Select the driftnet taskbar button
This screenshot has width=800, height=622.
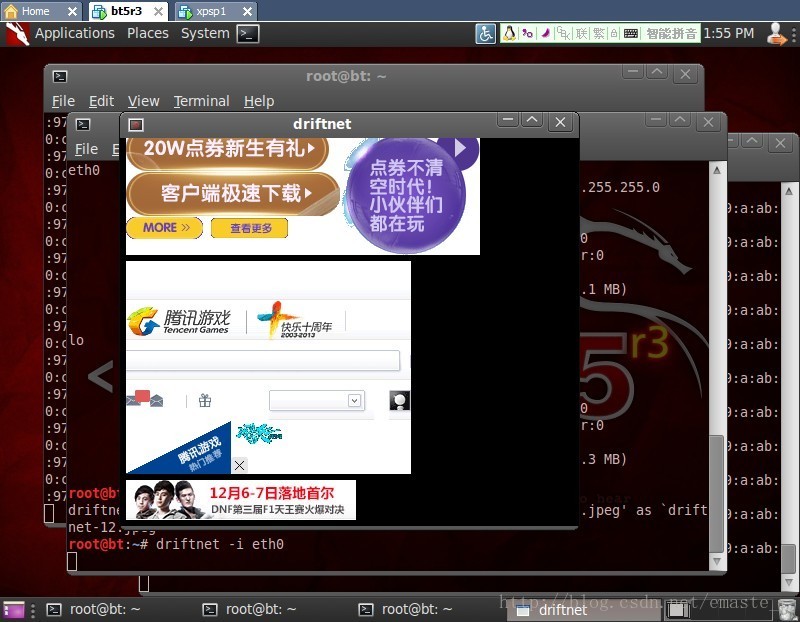point(584,610)
